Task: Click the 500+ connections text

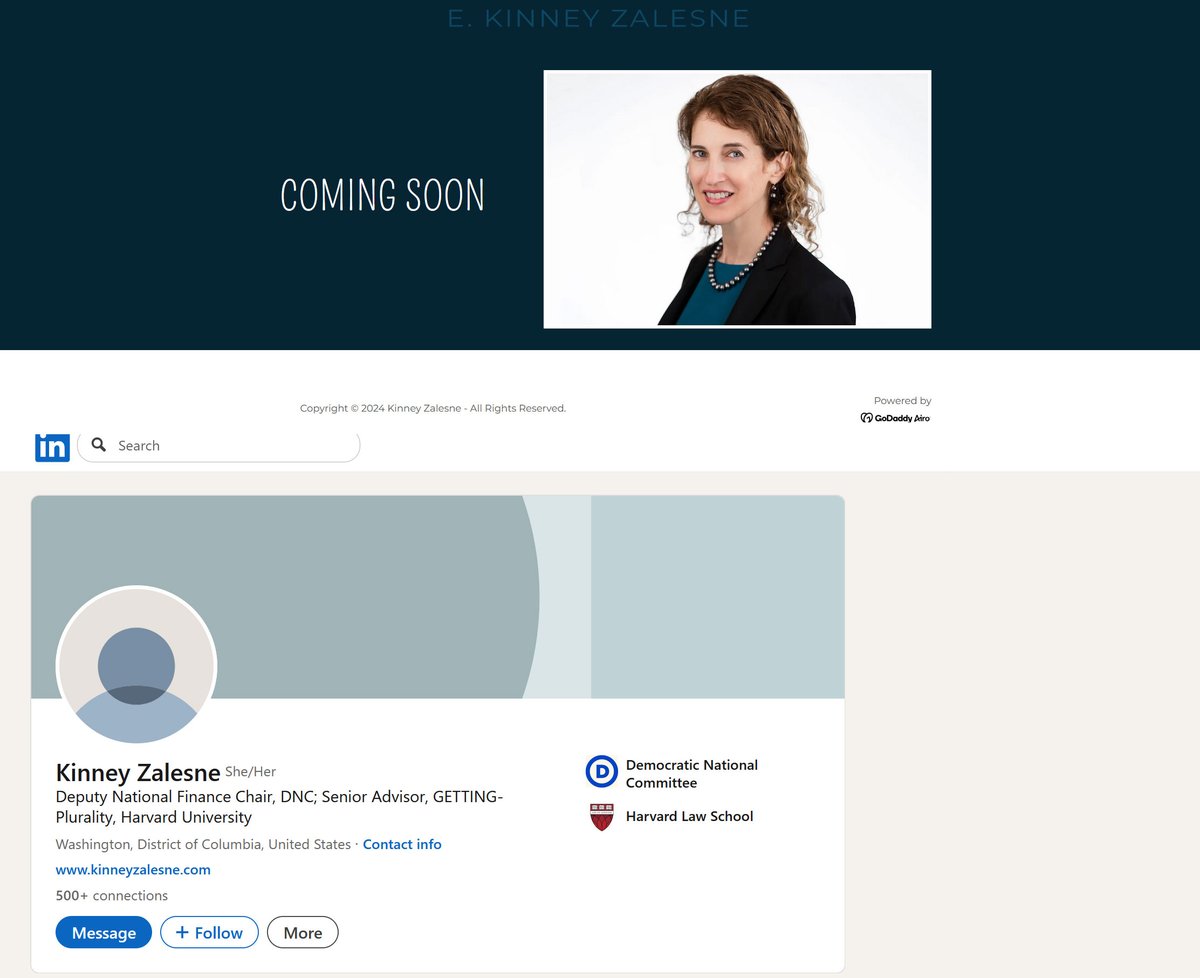Action: pyautogui.click(x=112, y=895)
